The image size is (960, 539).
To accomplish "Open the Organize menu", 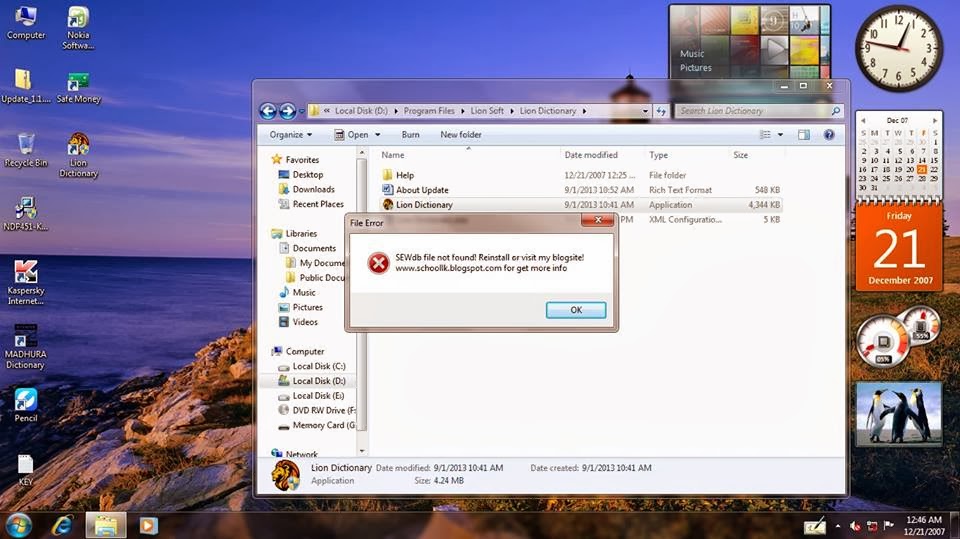I will pyautogui.click(x=291, y=135).
